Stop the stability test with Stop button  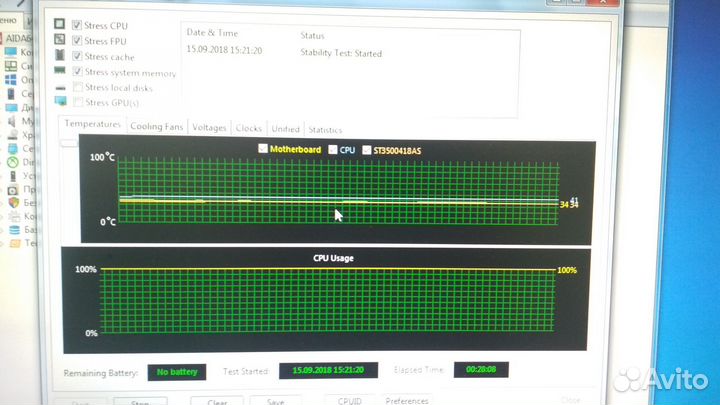coord(140,401)
